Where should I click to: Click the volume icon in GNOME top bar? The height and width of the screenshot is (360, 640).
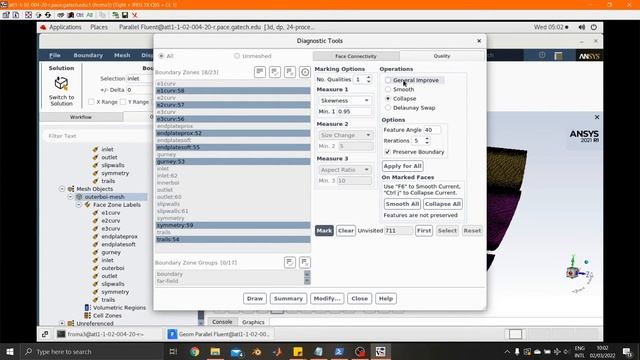pyautogui.click(x=582, y=27)
